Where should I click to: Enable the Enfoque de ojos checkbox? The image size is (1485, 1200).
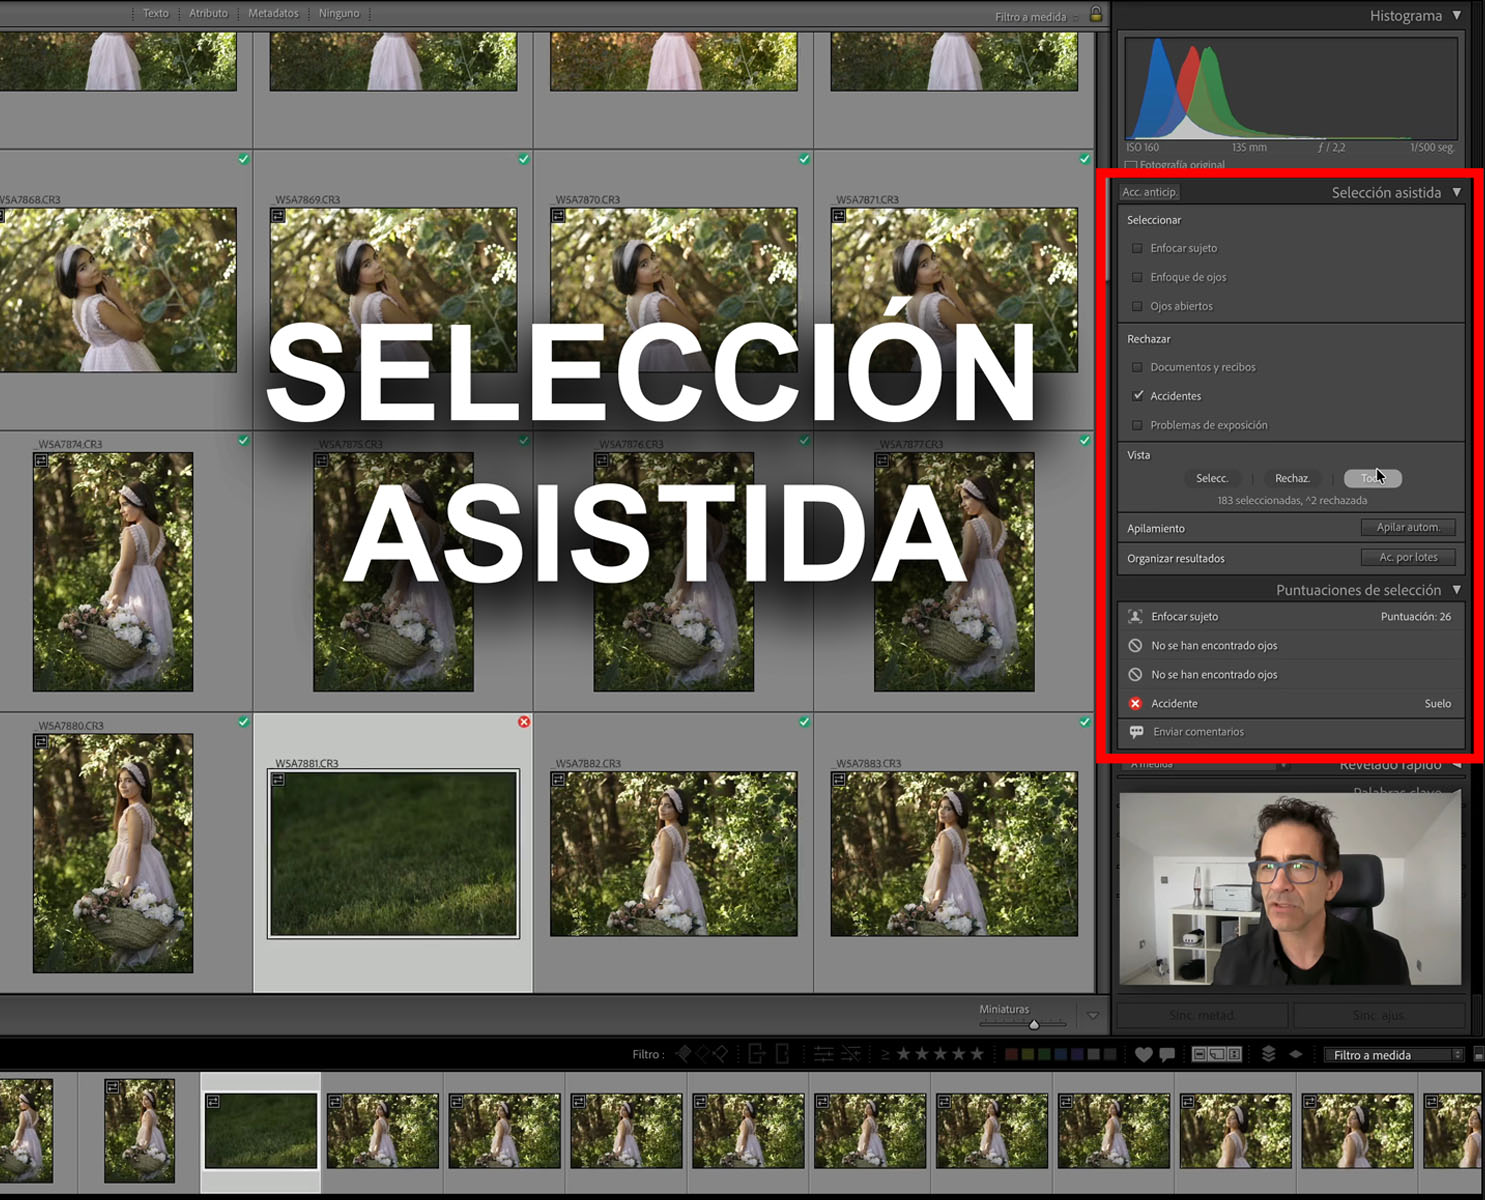click(1137, 277)
